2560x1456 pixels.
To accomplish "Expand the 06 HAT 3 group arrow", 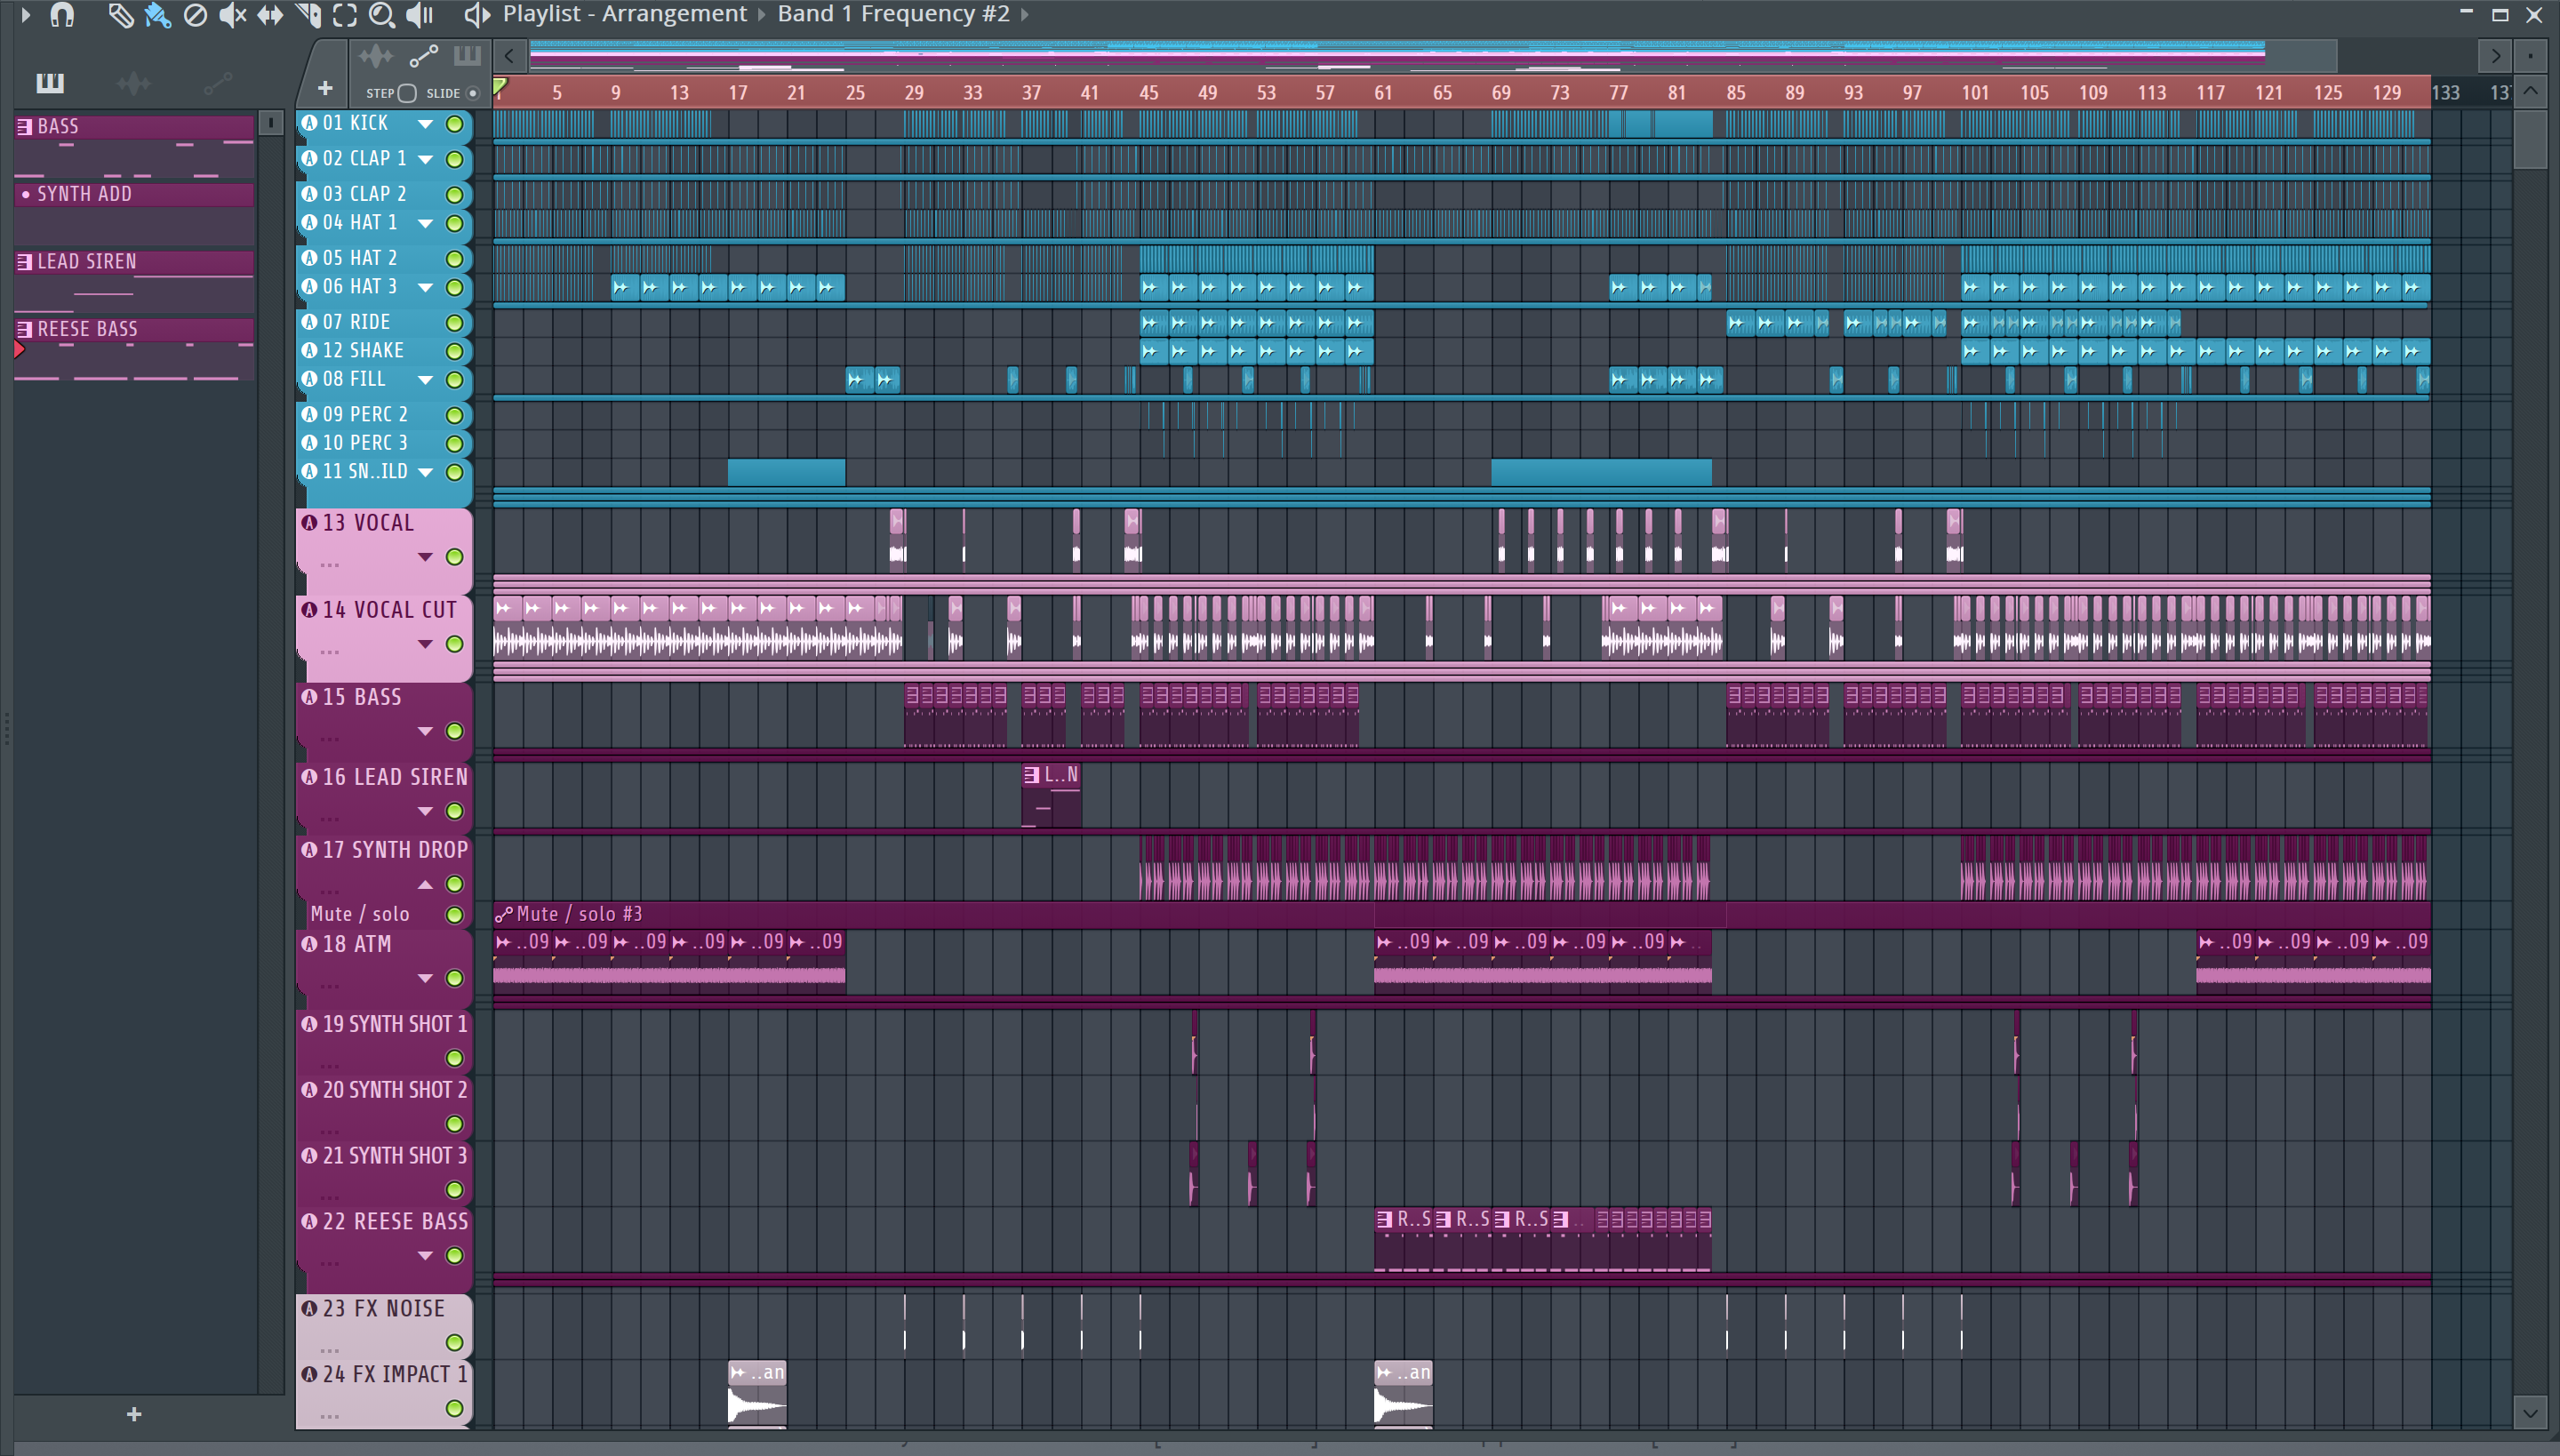I will (425, 288).
